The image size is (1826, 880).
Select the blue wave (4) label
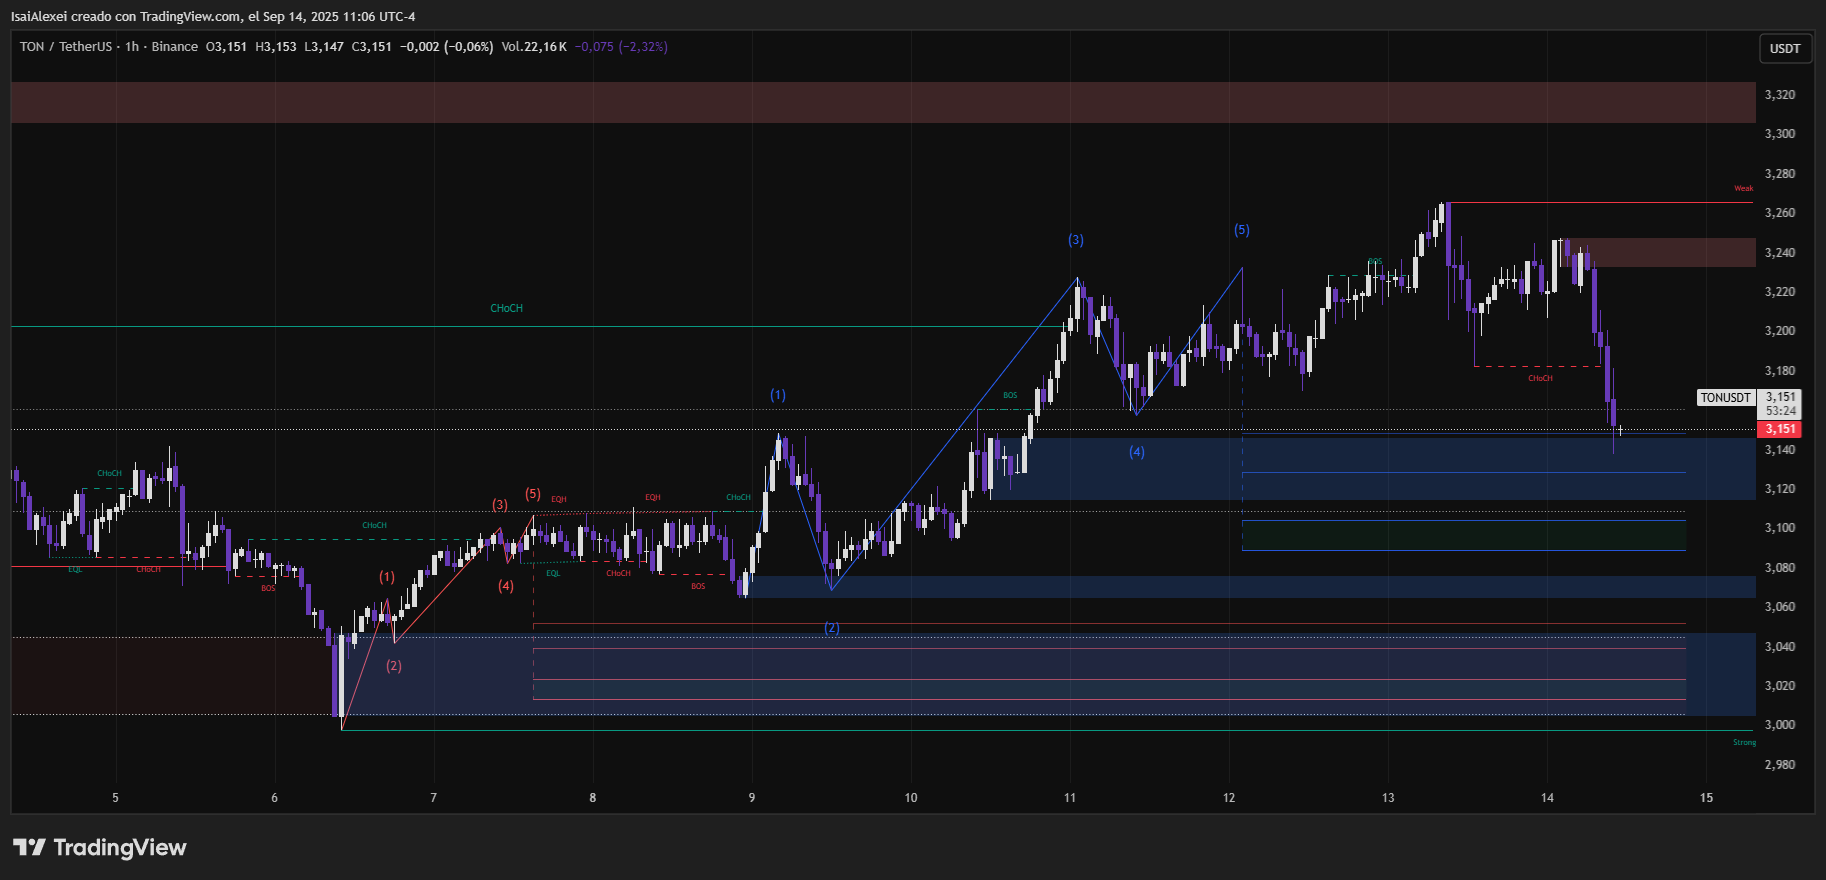pyautogui.click(x=1137, y=452)
